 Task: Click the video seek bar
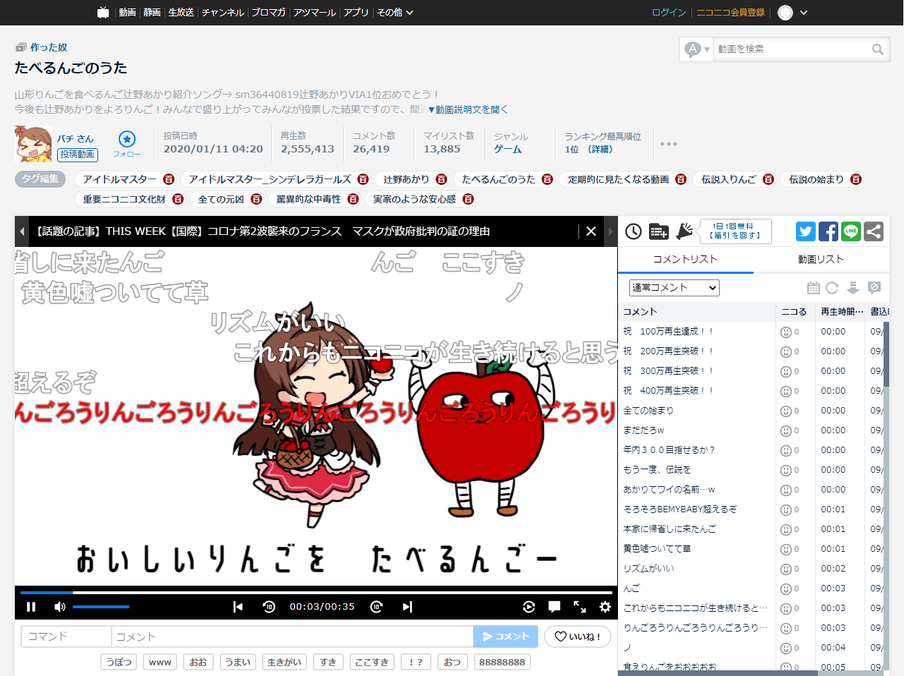click(x=316, y=592)
